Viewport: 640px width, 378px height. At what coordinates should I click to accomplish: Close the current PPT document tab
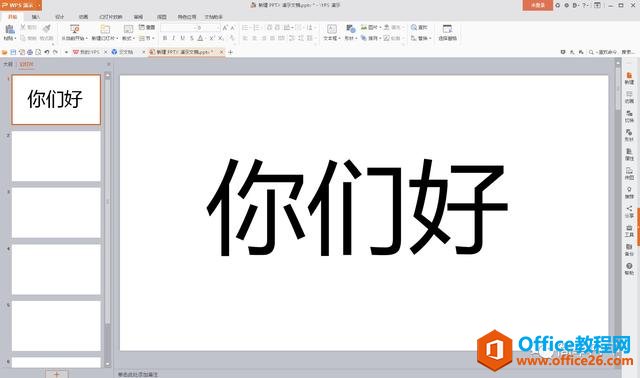point(222,52)
